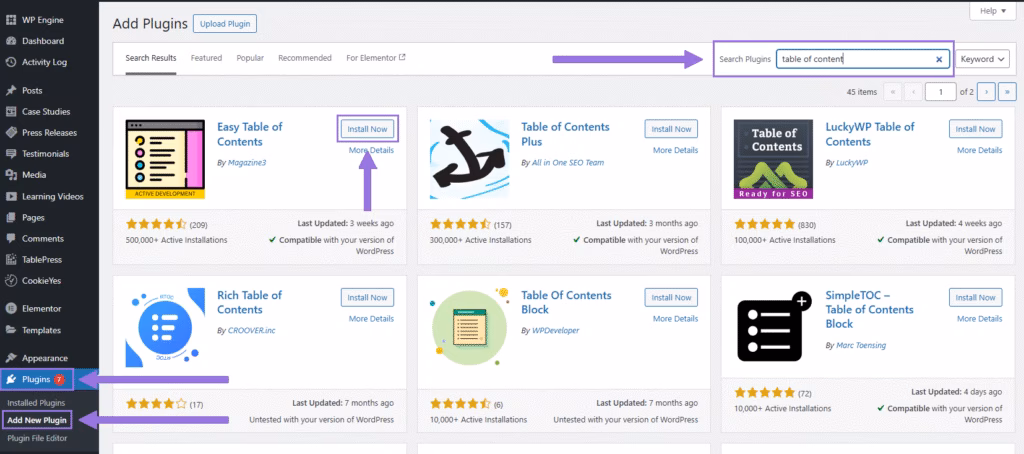The width and height of the screenshot is (1024, 454).
Task: Open Media library icon in sidebar
Action: [11, 175]
